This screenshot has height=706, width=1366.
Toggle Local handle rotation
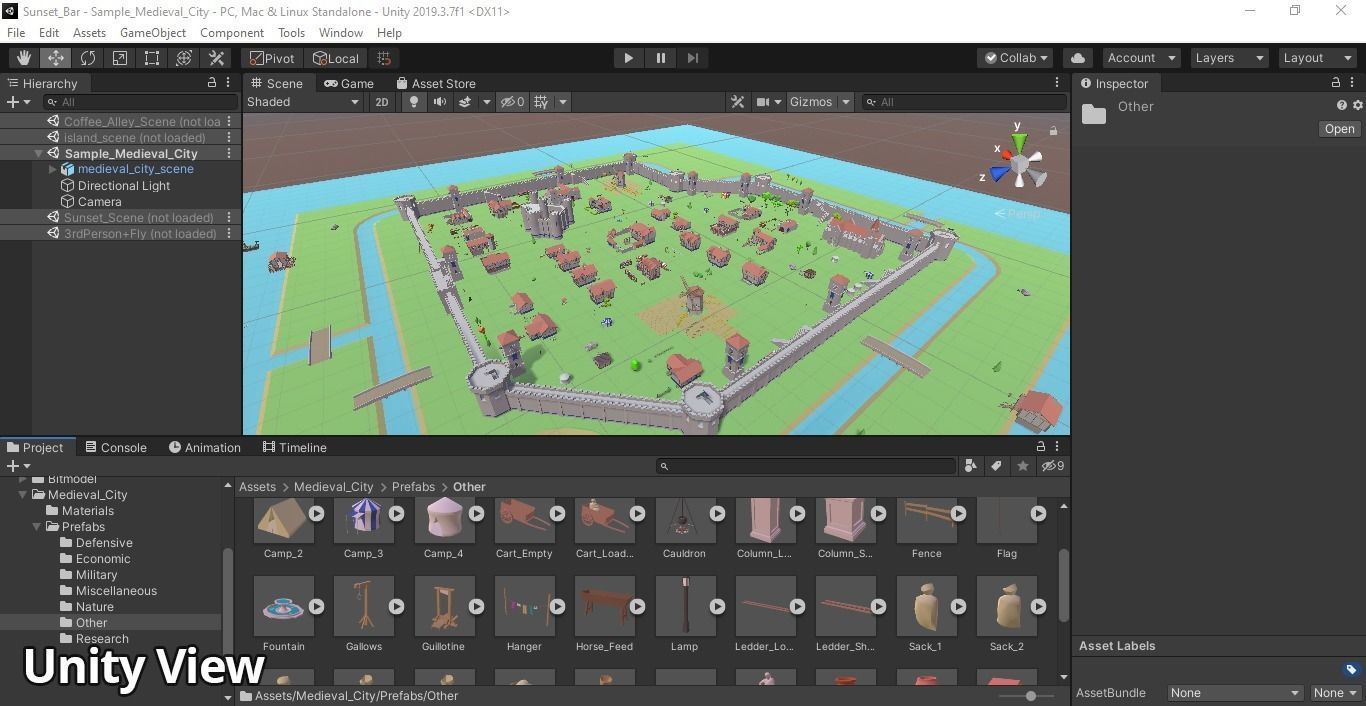click(x=336, y=58)
